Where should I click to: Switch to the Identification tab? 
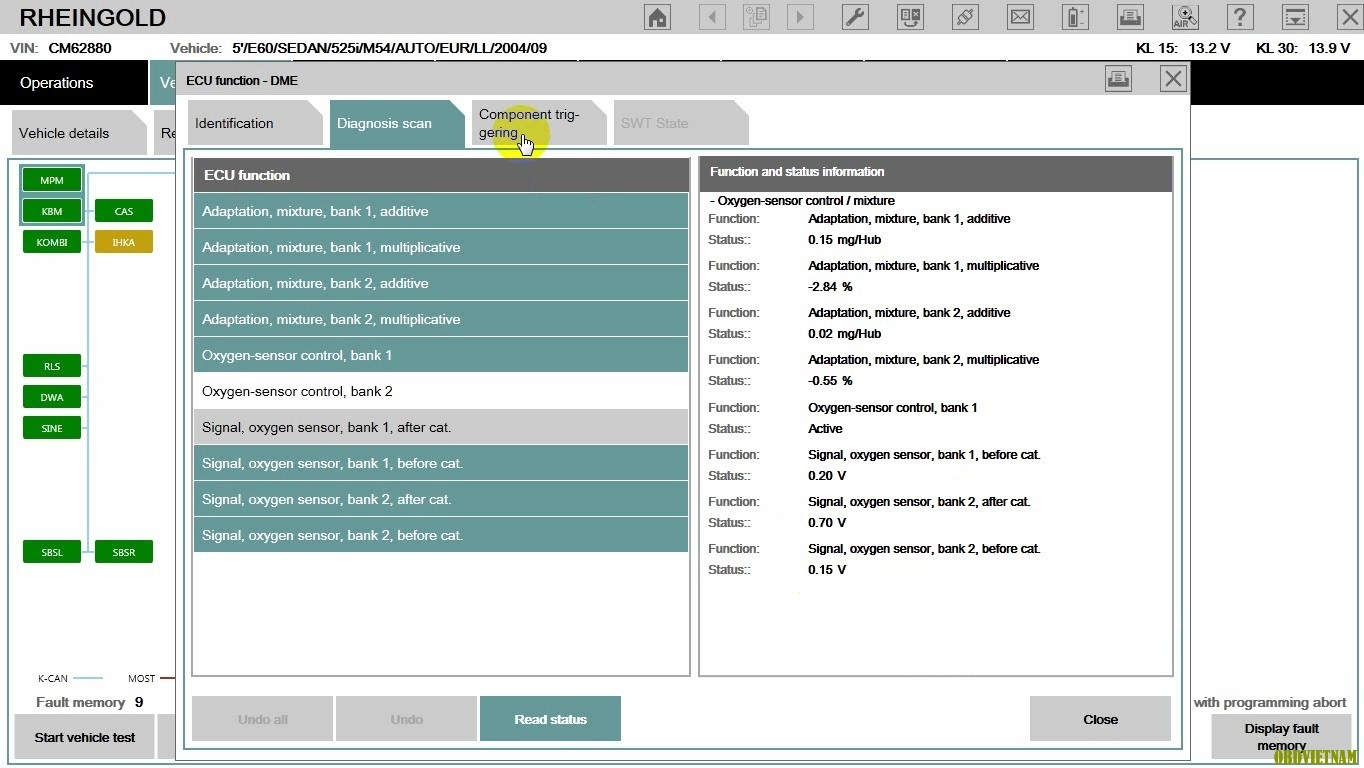pyautogui.click(x=254, y=123)
